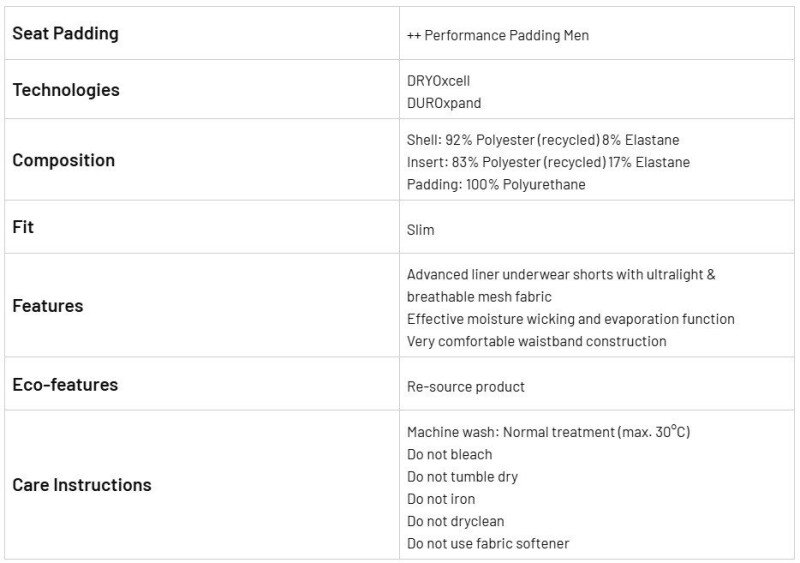The width and height of the screenshot is (800, 563).
Task: Click the Fit row label
Action: point(23,227)
